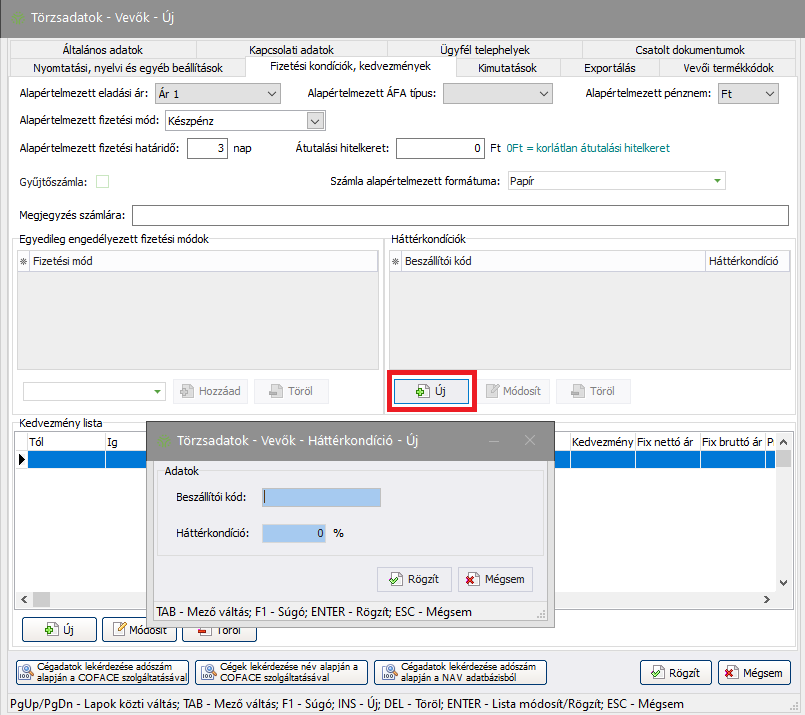The height and width of the screenshot is (715, 805).
Task: Click the Új button below Kedvezmény lista
Action: tap(59, 630)
